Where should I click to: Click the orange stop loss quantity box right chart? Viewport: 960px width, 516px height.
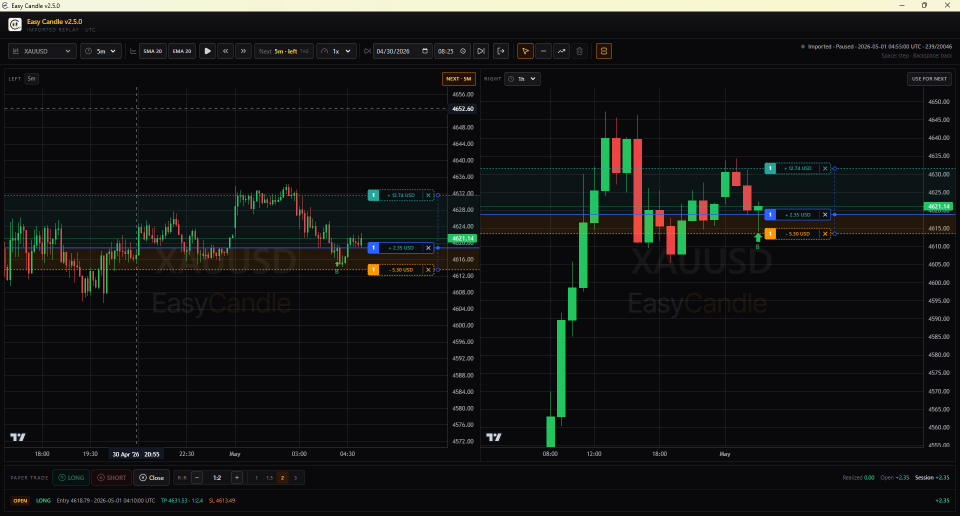tap(770, 234)
